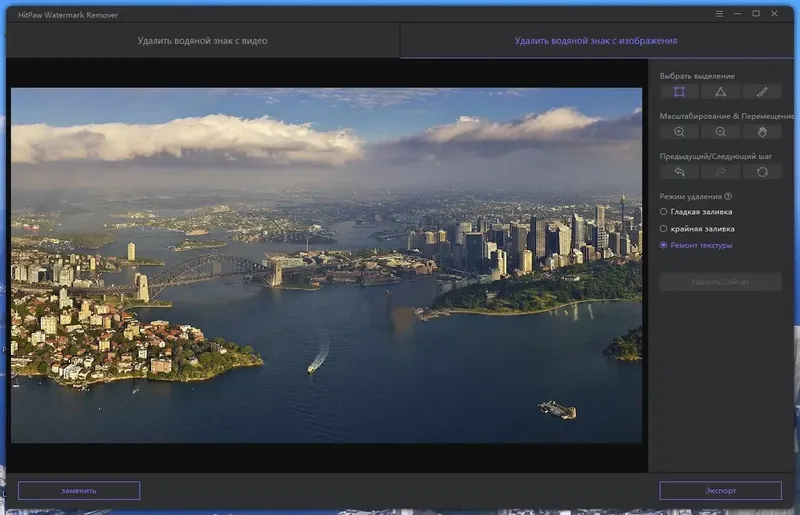800x515 pixels.
Task: Select the brush selection tool
Action: click(x=762, y=92)
